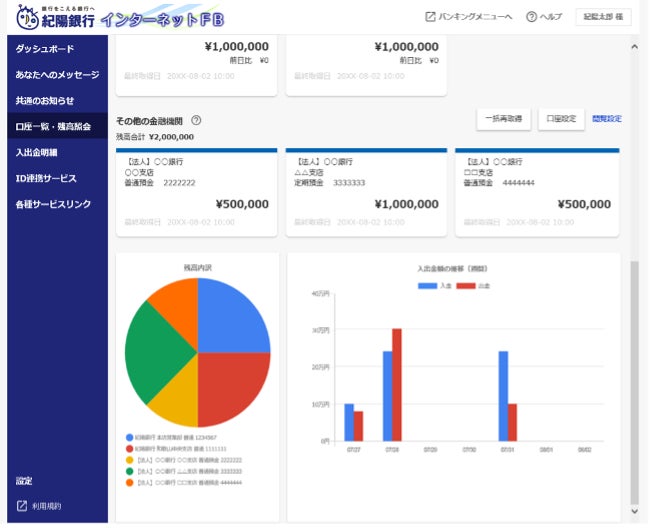Click the 入出金額の推移 chart title
Image resolution: width=652 pixels, height=528 pixels.
(452, 269)
